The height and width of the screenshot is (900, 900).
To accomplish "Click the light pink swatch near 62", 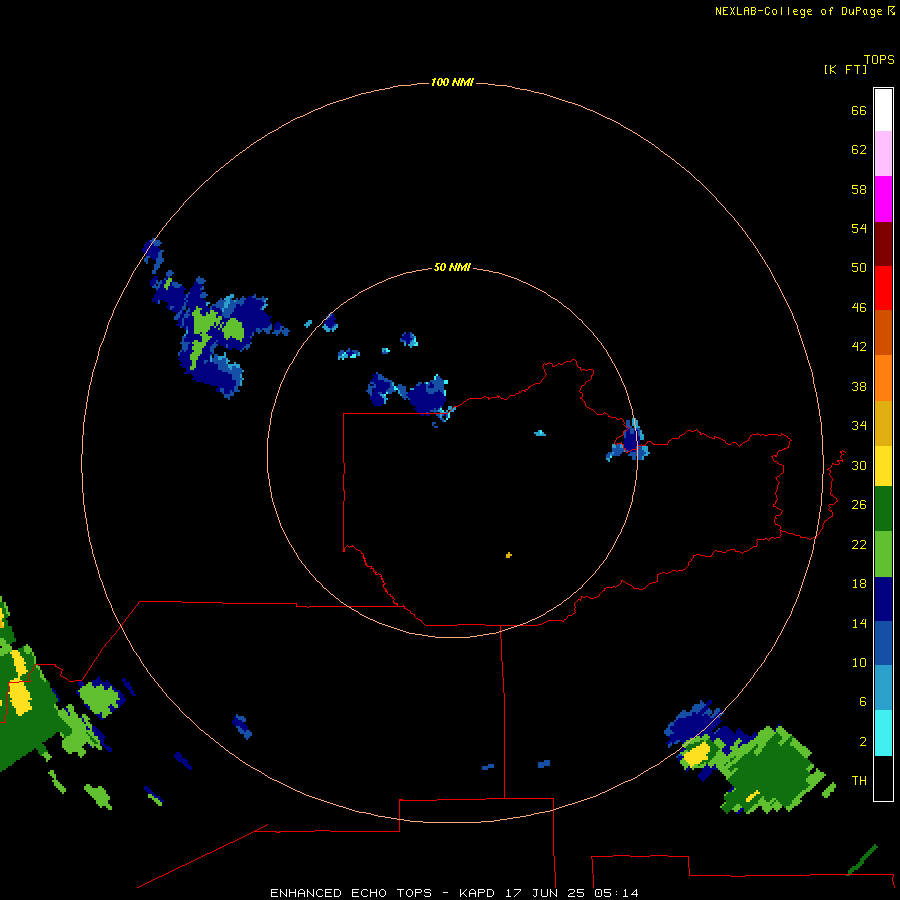I will [x=883, y=153].
